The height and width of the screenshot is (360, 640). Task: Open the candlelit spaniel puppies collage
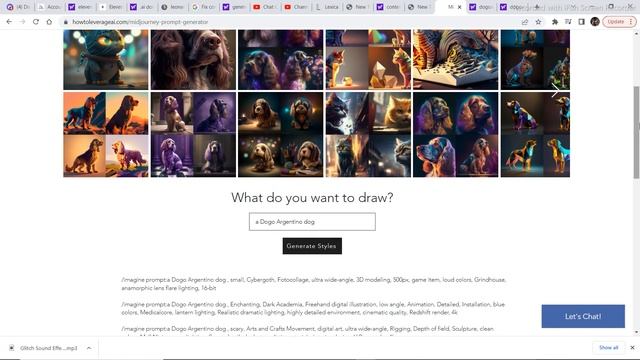click(x=280, y=134)
